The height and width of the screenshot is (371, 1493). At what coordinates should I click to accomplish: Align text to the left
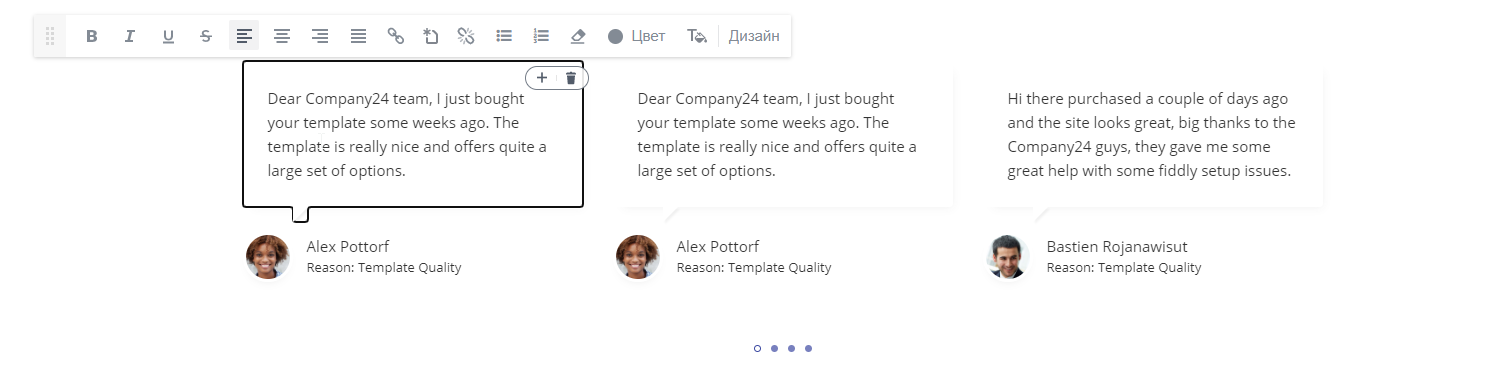[244, 36]
